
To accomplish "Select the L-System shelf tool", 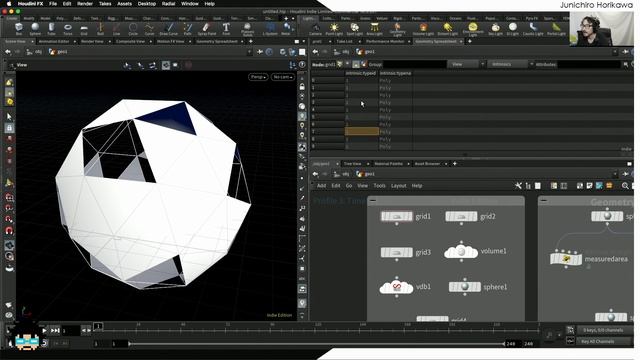I will [x=270, y=28].
